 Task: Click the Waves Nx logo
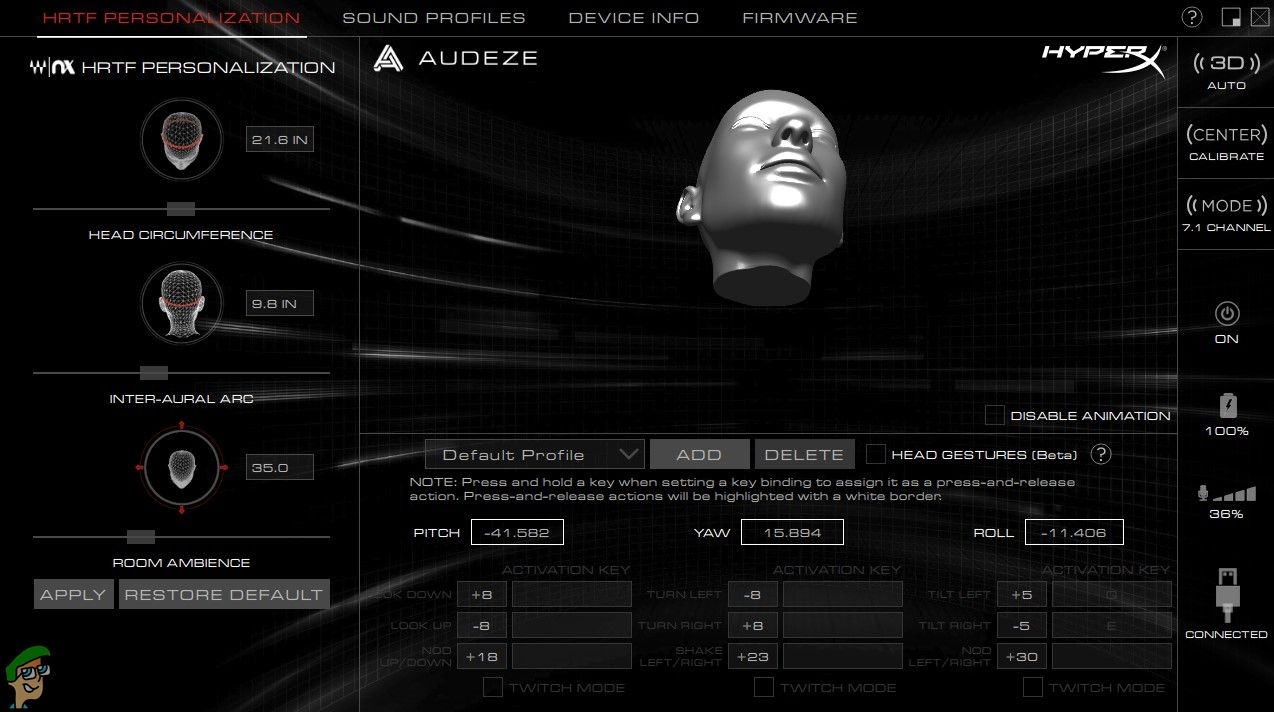[x=53, y=67]
